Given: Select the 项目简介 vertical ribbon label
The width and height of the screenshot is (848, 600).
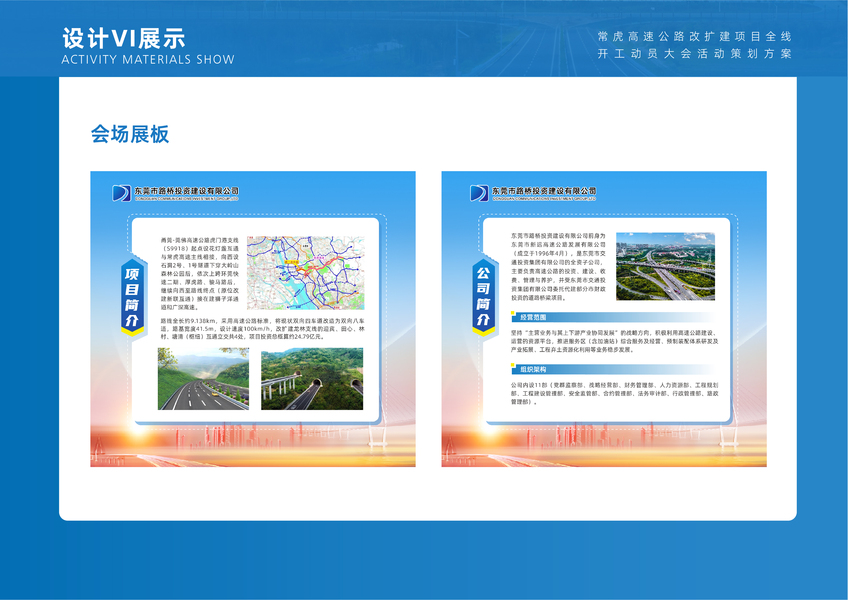Looking at the screenshot, I should pos(132,296).
